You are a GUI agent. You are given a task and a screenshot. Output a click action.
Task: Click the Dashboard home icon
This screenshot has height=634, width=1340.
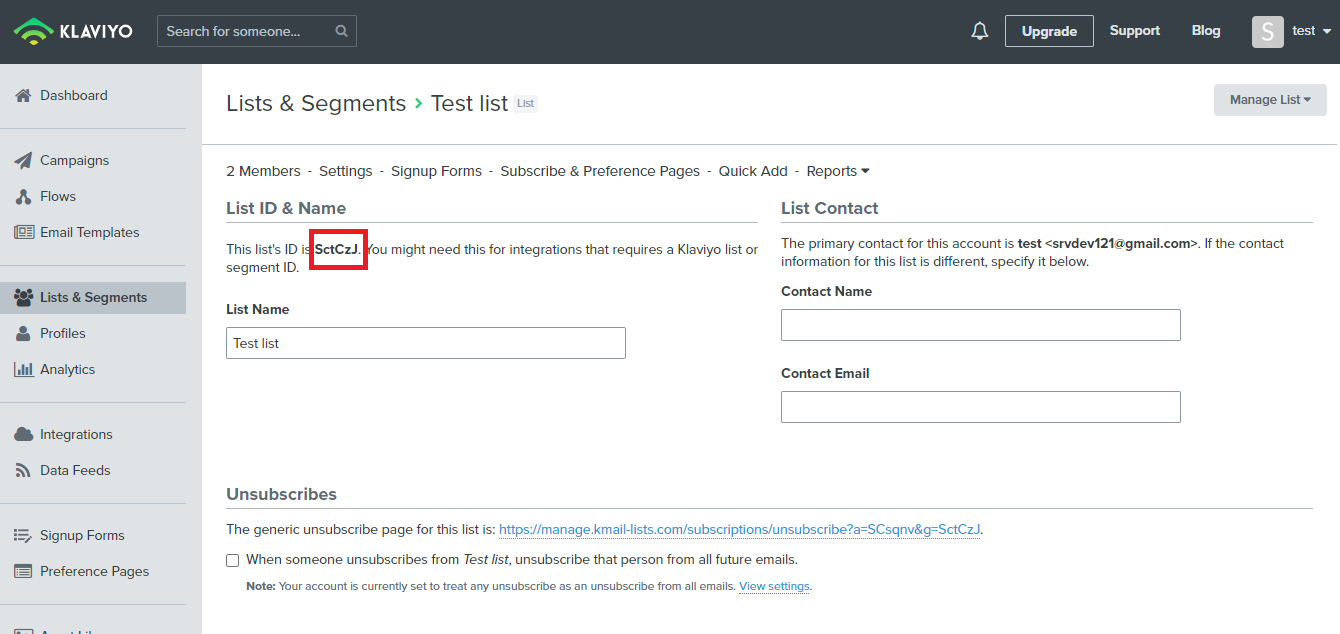(x=23, y=96)
